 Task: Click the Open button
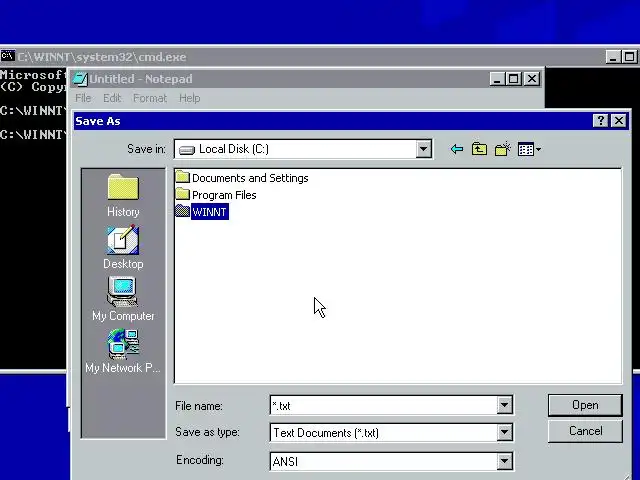click(585, 405)
